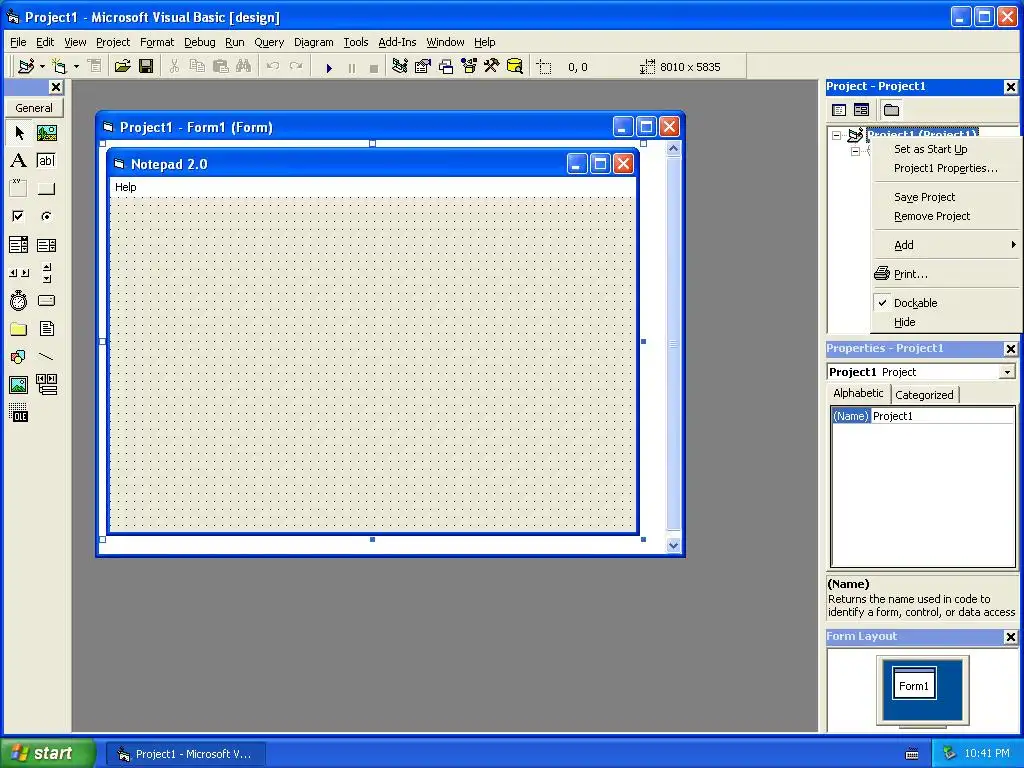1024x768 pixels.
Task: Select the TextBox control tool
Action: pos(46,161)
